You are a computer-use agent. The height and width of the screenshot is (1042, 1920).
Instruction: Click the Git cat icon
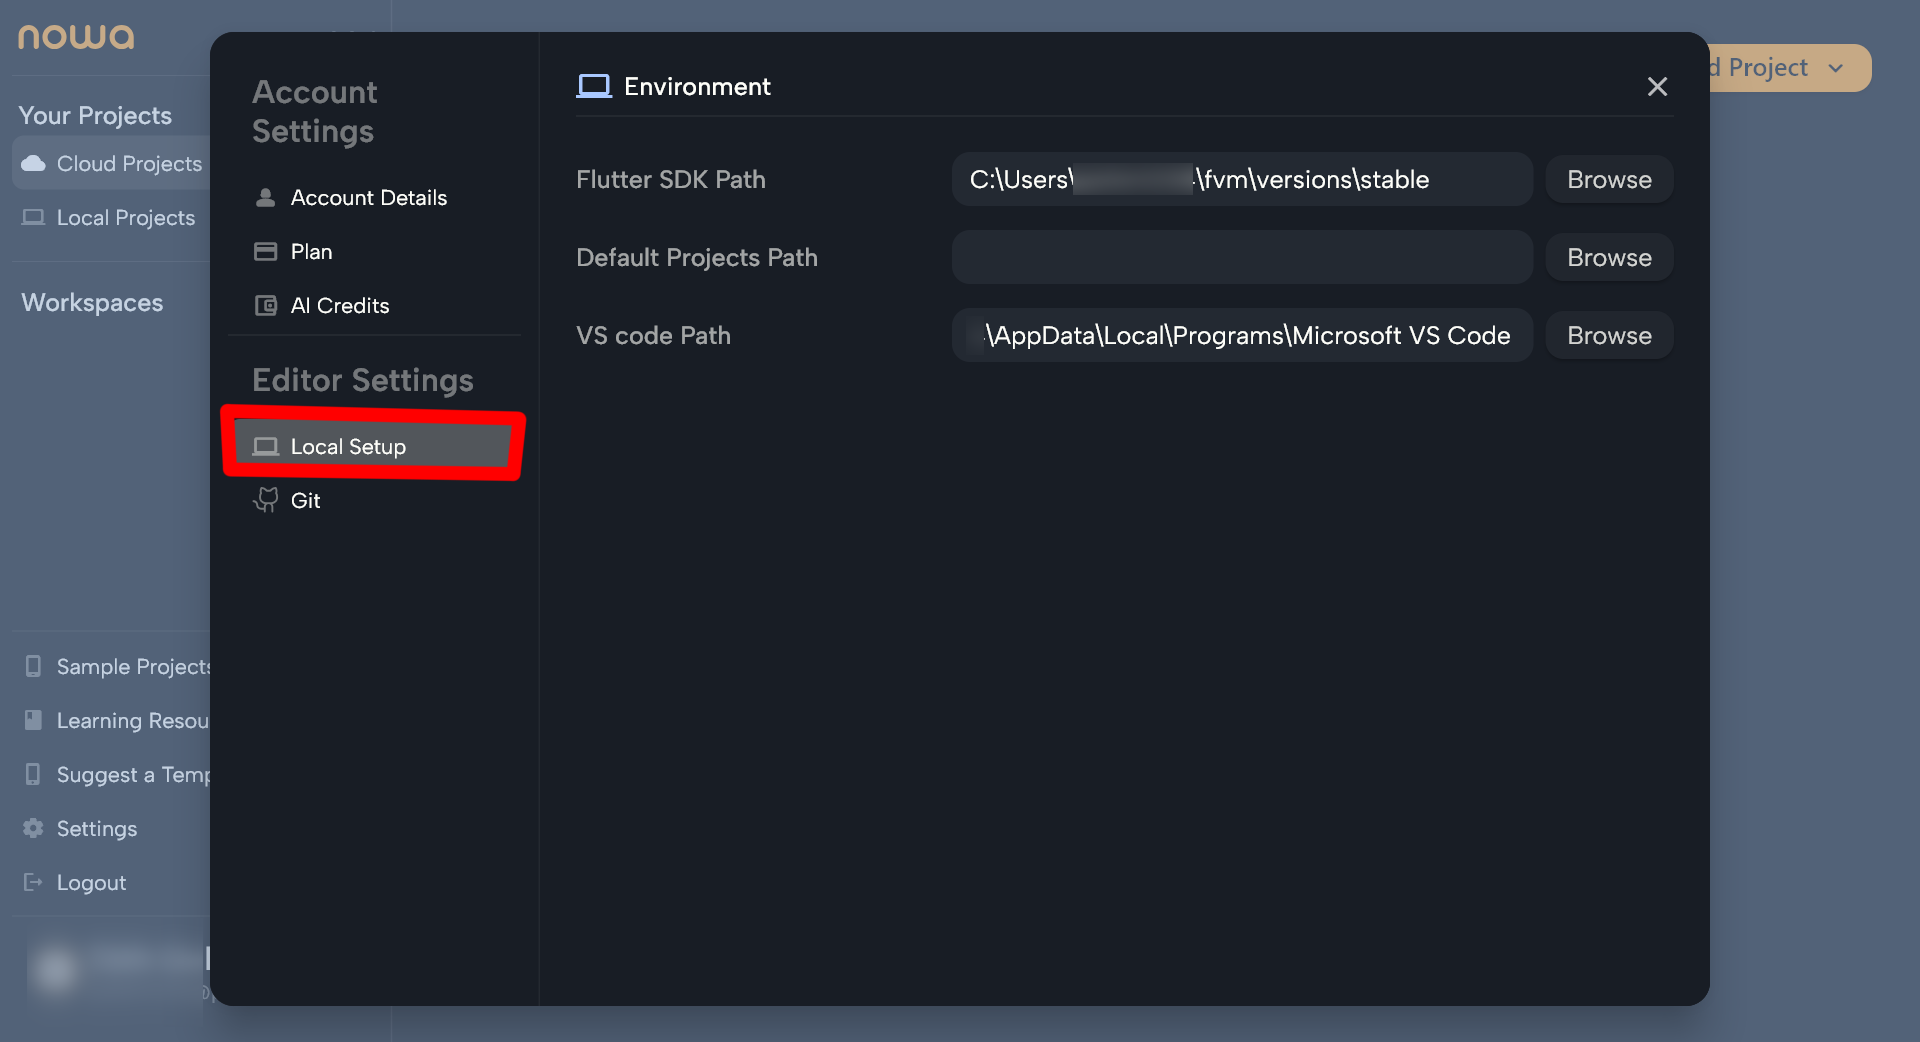click(x=266, y=500)
